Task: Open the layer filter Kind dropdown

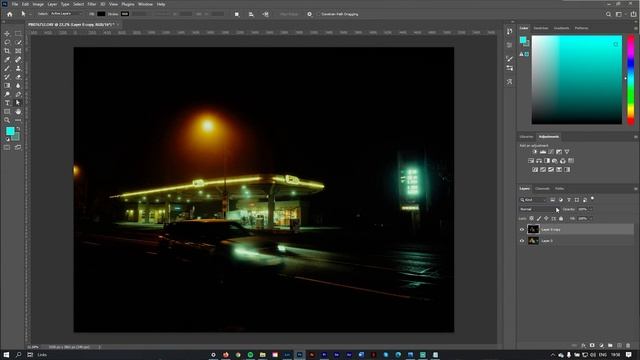Action: 533,200
